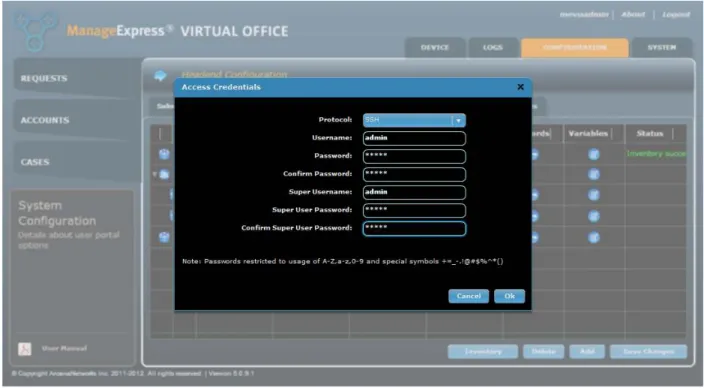This screenshot has height=388, width=704.
Task: Click Variables icon in fourth table row
Action: [x=594, y=216]
